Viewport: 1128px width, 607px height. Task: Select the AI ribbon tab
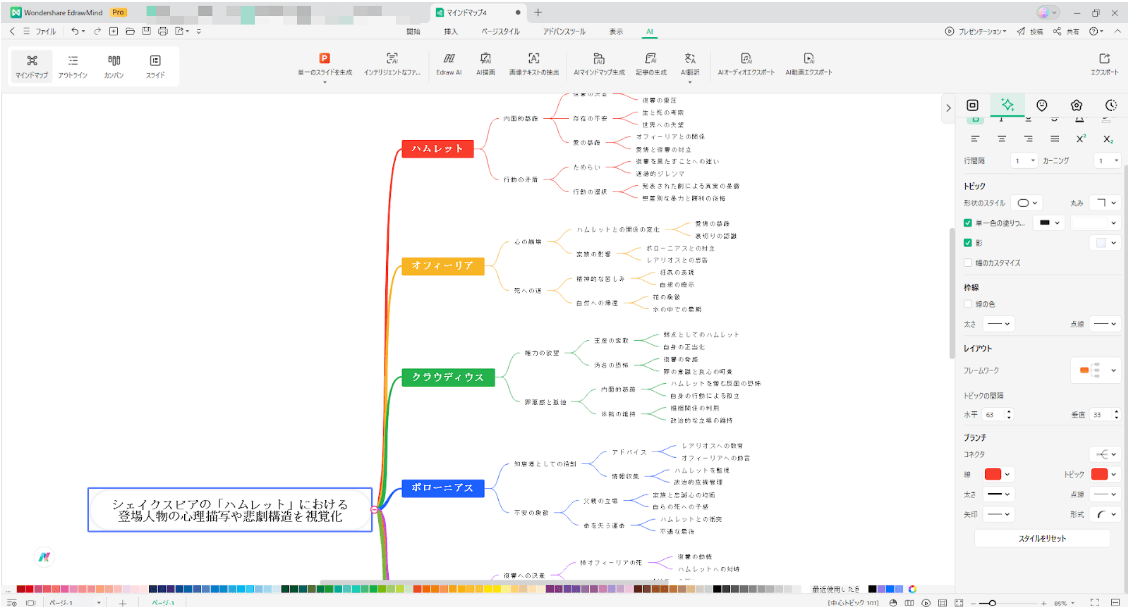[650, 32]
